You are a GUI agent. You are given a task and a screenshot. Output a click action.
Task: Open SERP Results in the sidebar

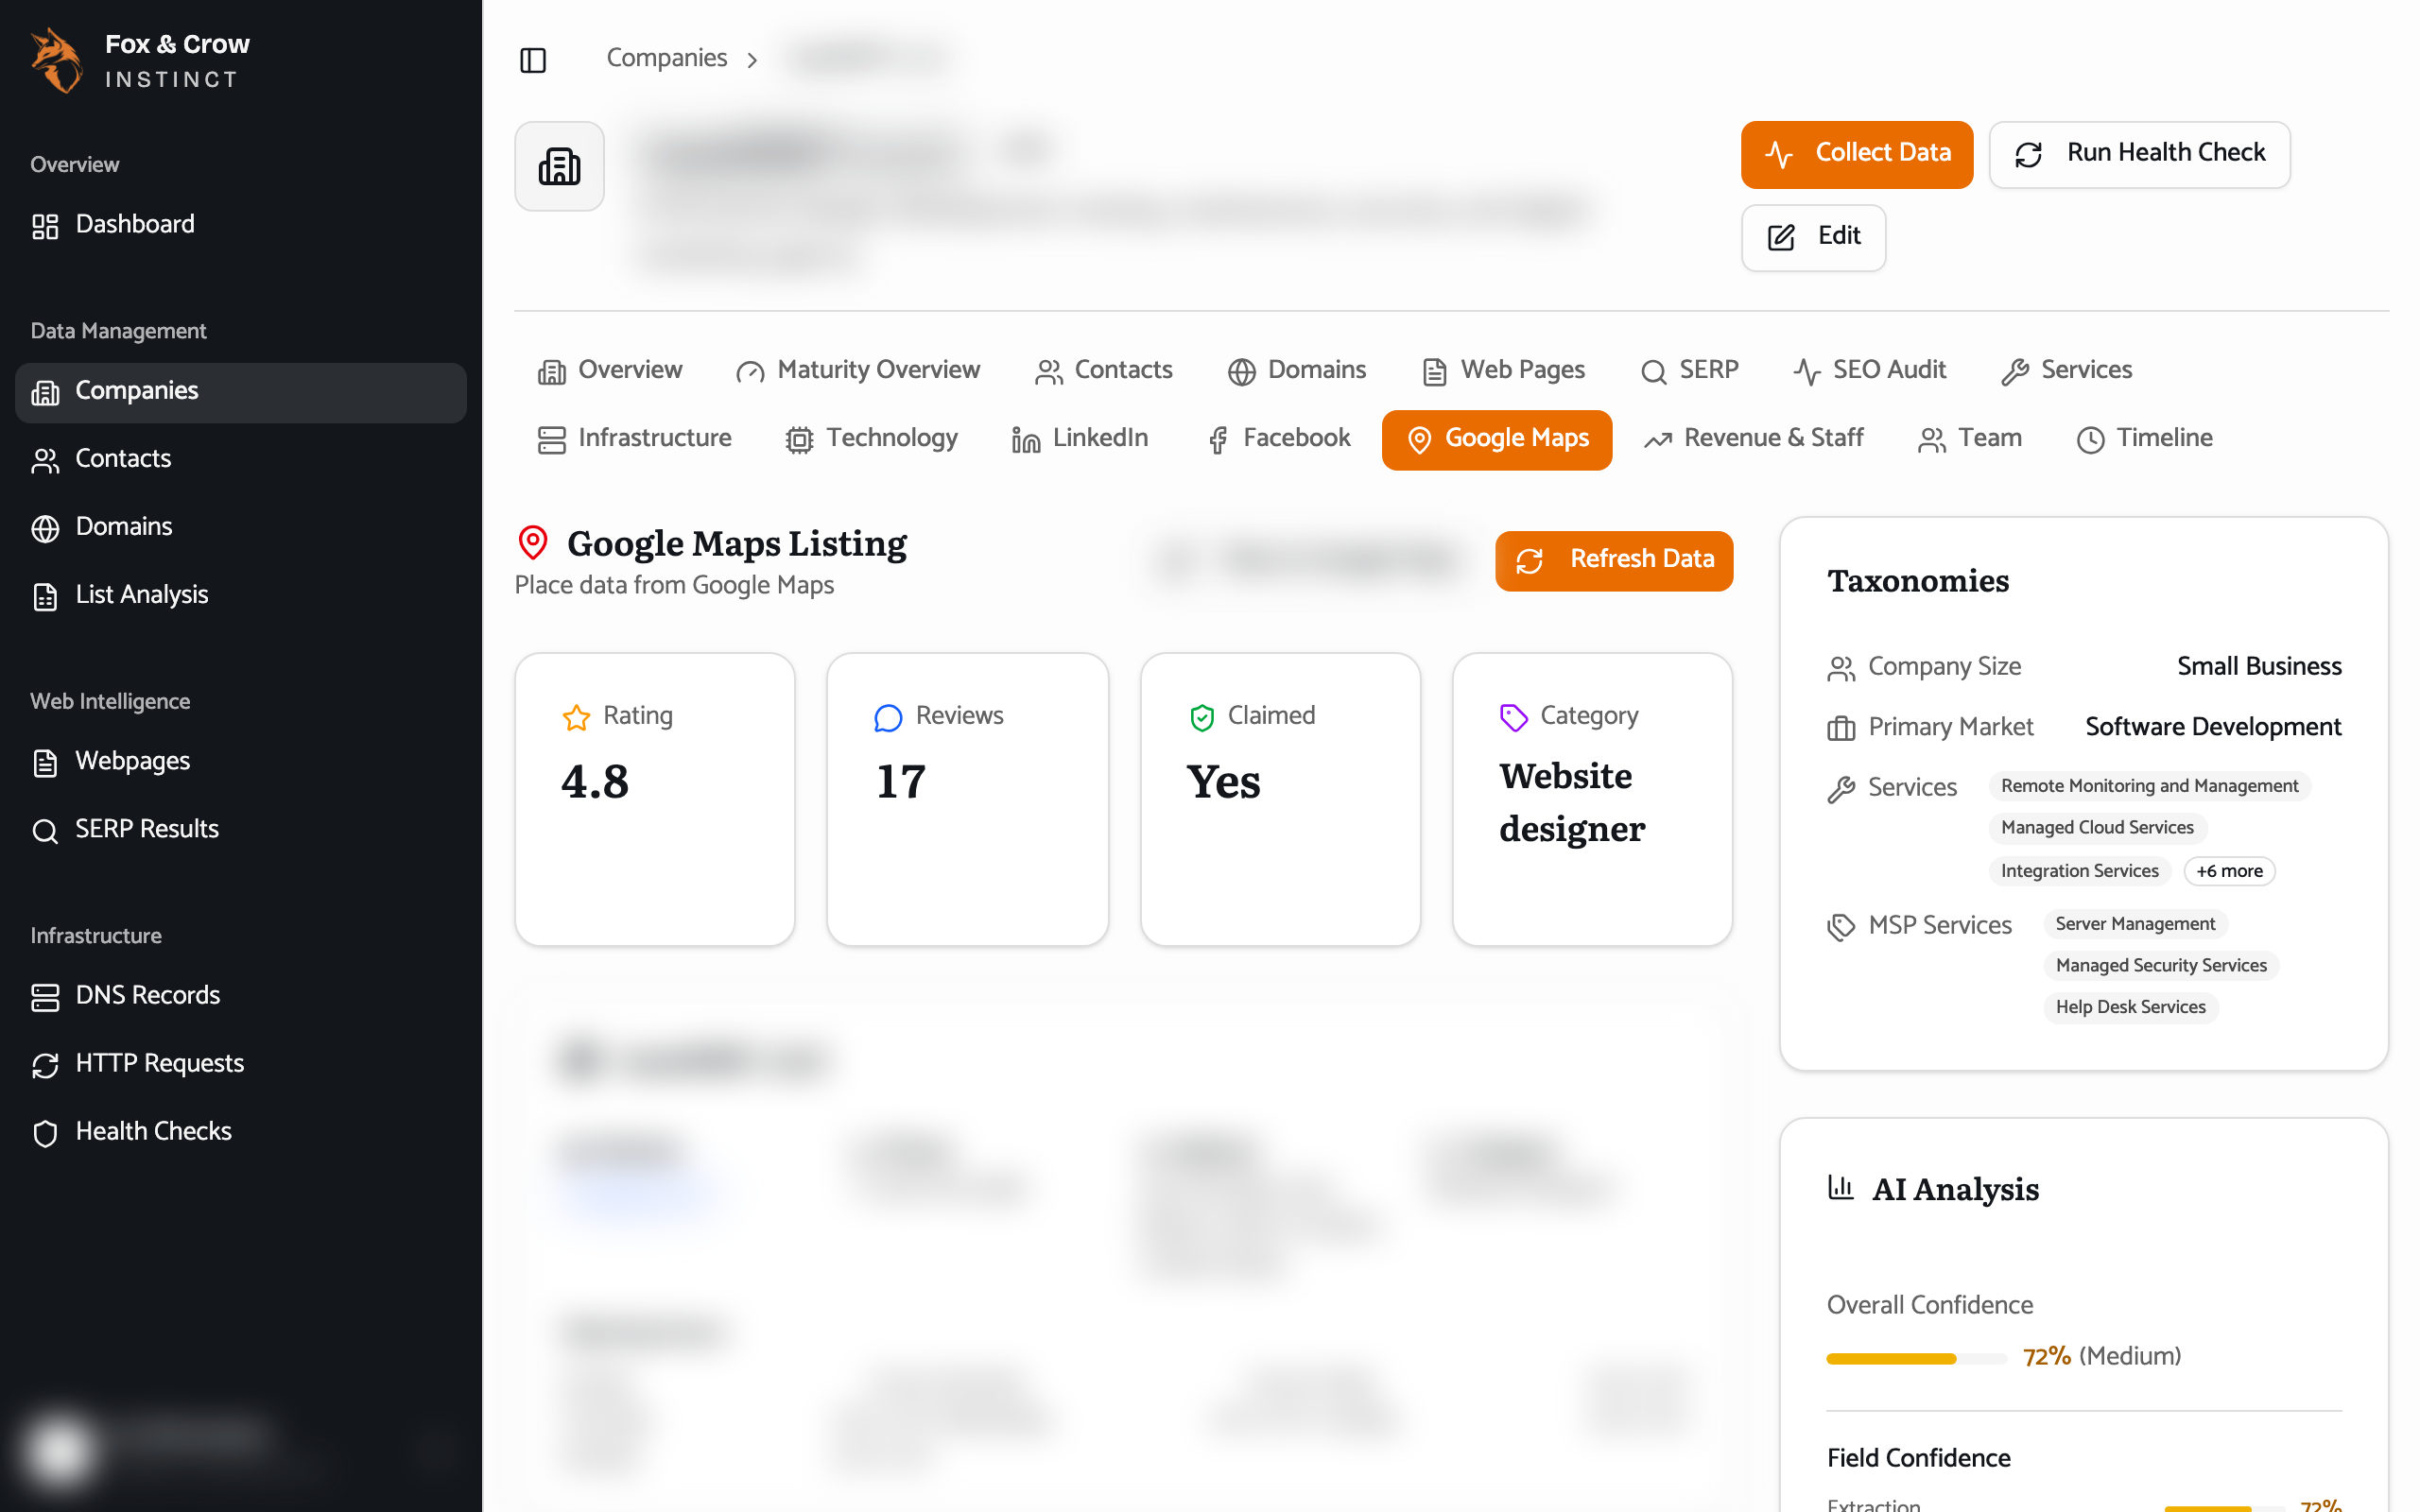(x=241, y=829)
